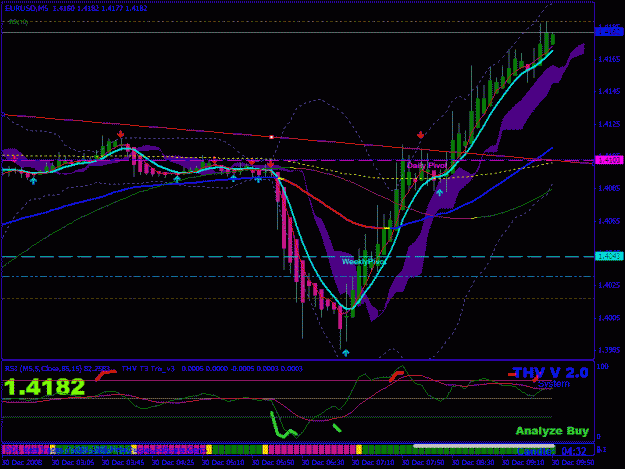Click the 30 Dec 09:50 time label
625x469 pixels.
[573, 463]
